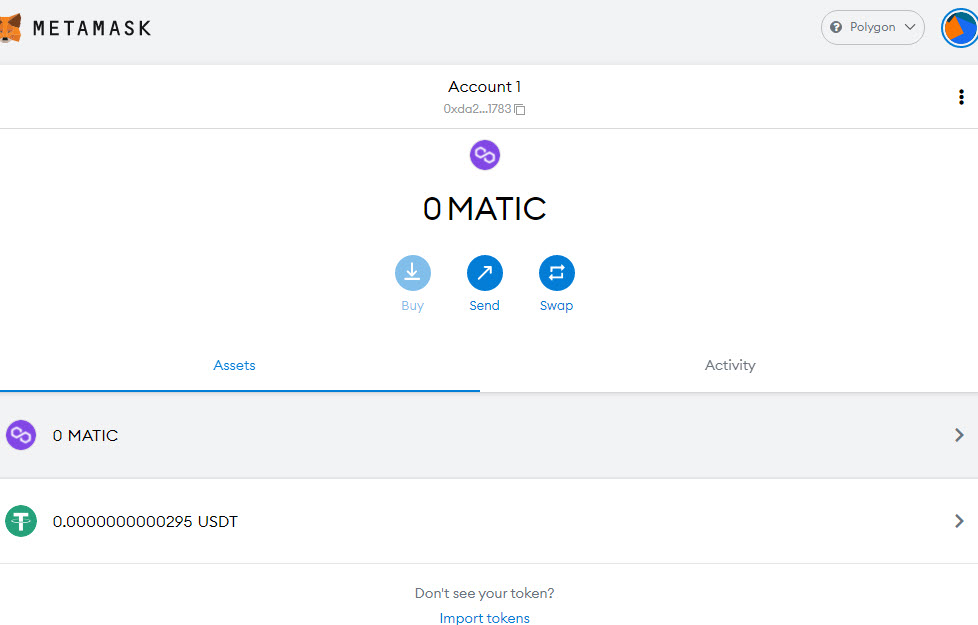Open the three-dot account options menu
The width and height of the screenshot is (978, 625).
point(961,97)
